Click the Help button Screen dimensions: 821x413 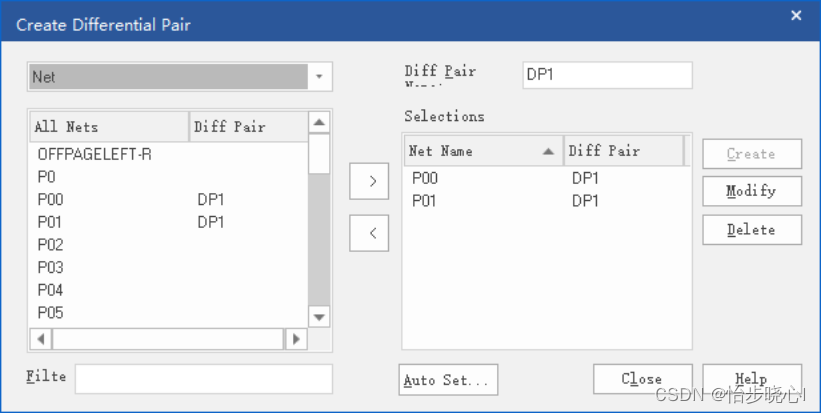coord(751,380)
